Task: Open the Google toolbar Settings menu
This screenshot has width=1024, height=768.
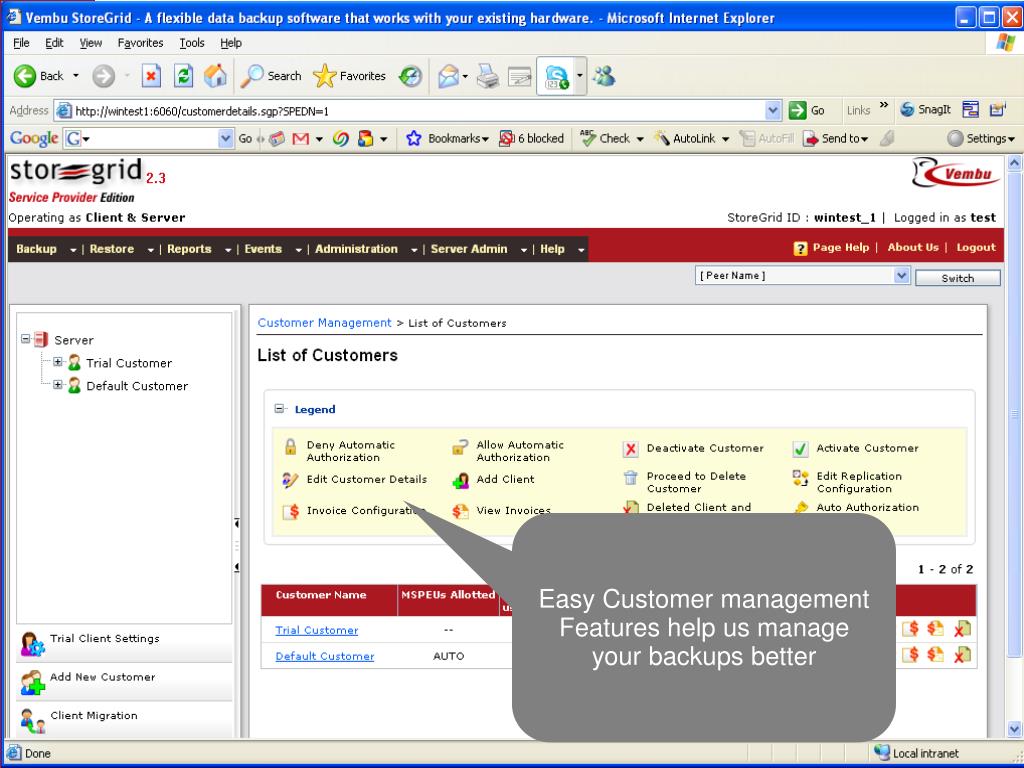Action: (x=982, y=138)
